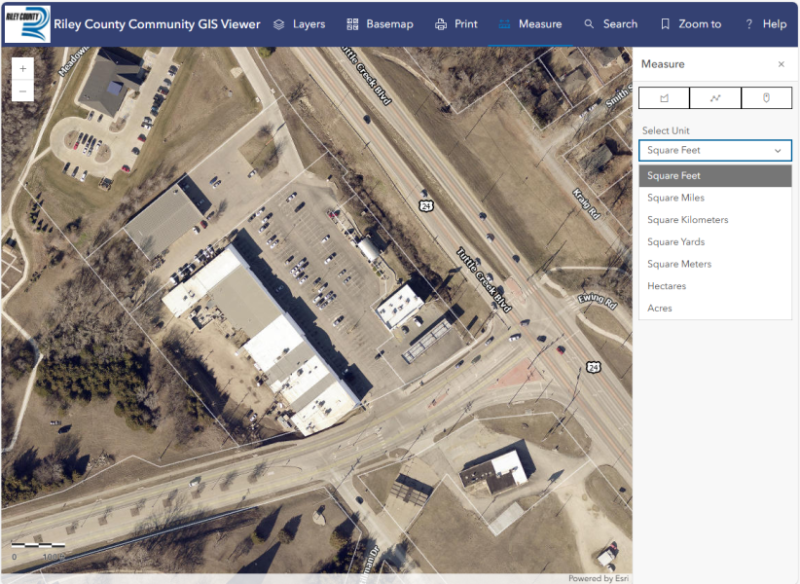The height and width of the screenshot is (584, 800).
Task: Zoom out on the map
Action: click(x=22, y=91)
